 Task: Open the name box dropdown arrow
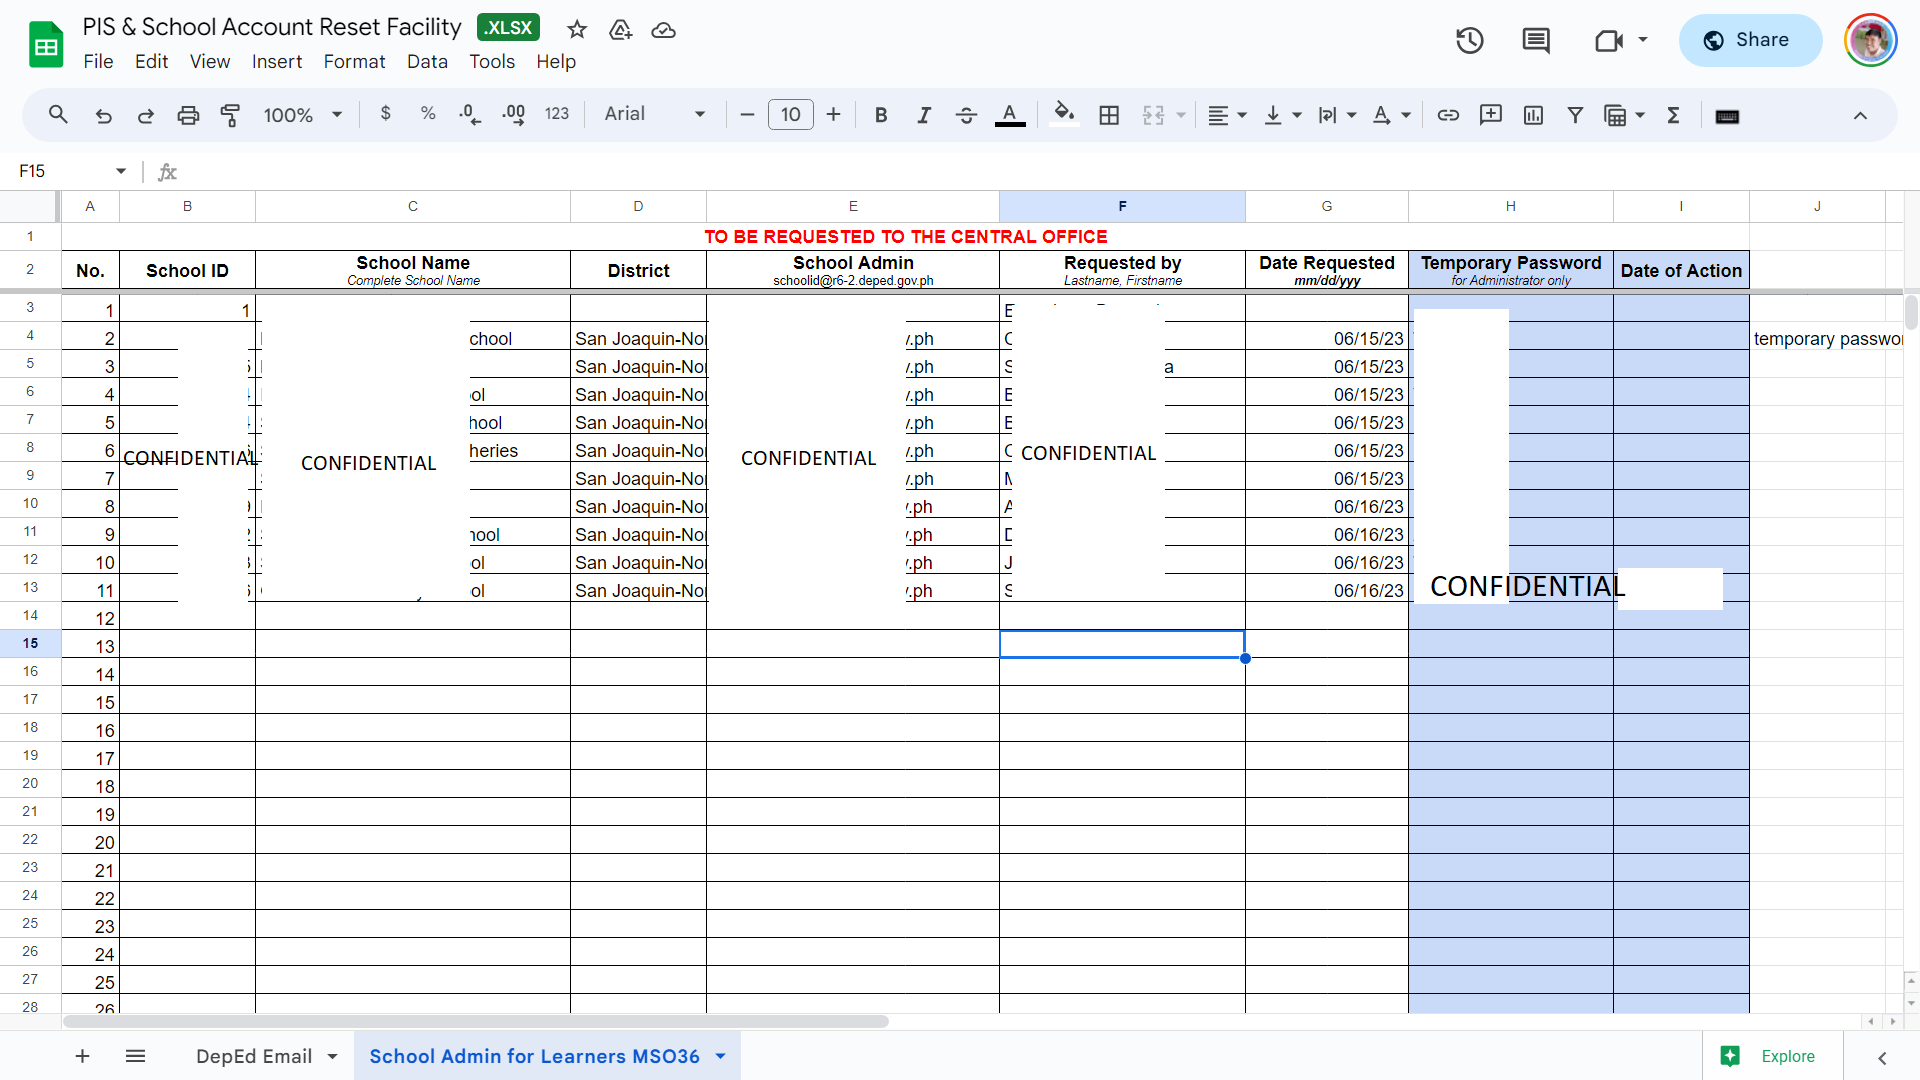[121, 171]
